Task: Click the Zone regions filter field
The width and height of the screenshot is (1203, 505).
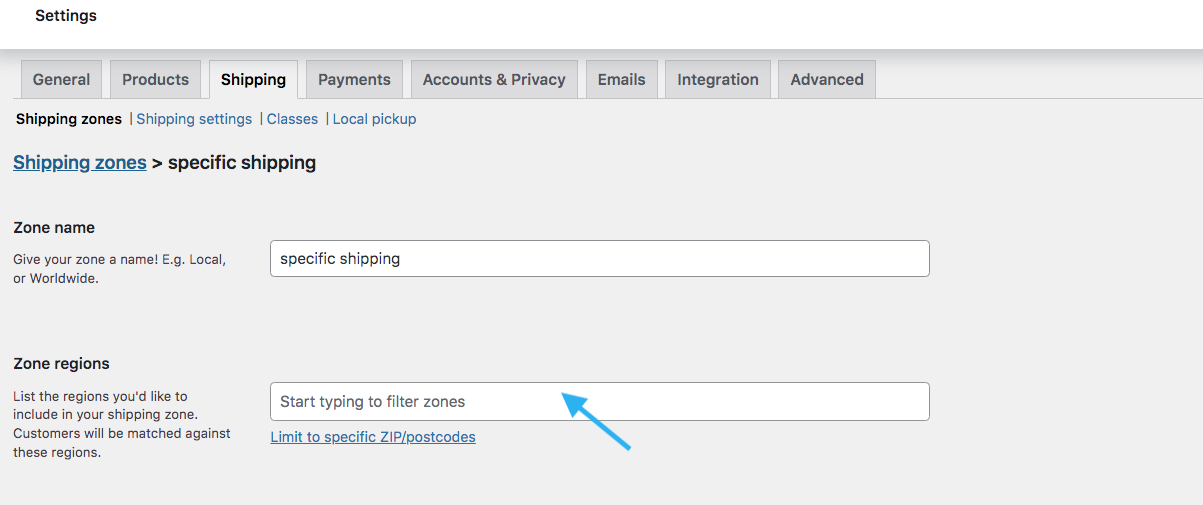Action: (x=600, y=401)
